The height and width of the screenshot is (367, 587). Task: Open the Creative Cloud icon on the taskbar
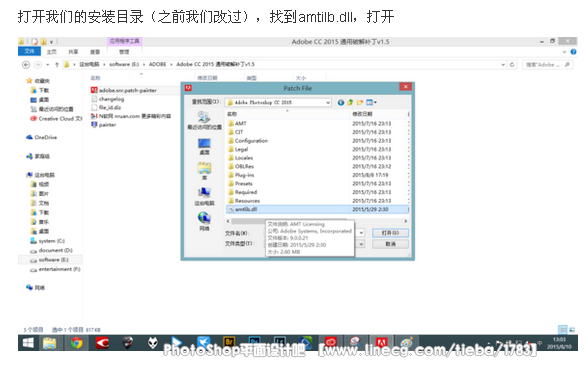point(331,342)
